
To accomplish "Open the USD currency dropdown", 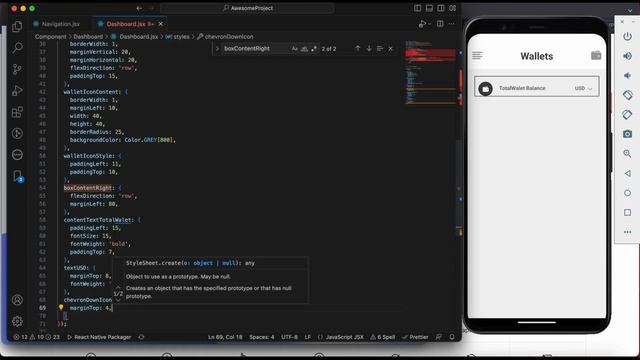I will tap(583, 88).
